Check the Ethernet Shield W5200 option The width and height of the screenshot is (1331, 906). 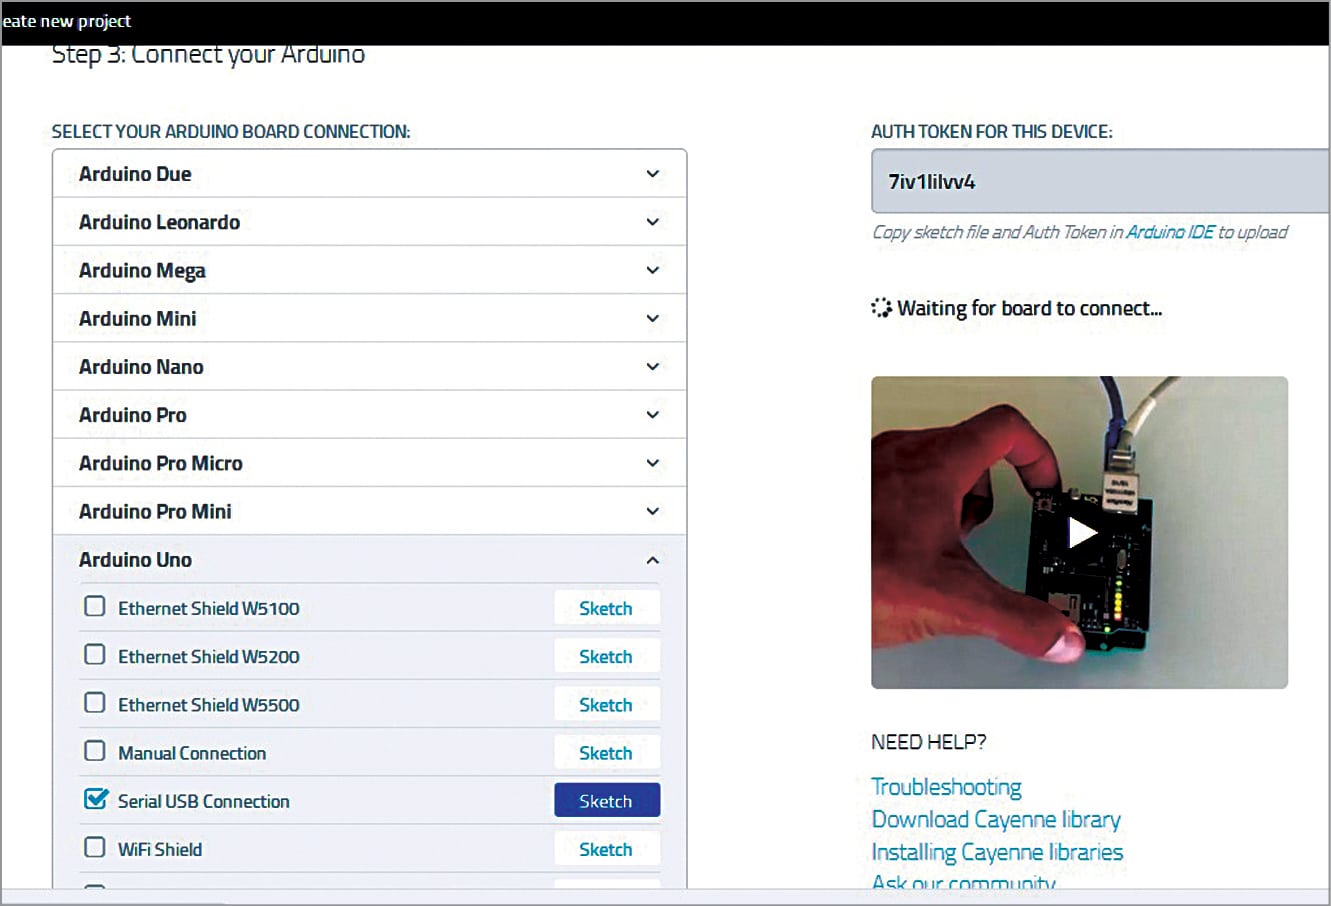94,654
